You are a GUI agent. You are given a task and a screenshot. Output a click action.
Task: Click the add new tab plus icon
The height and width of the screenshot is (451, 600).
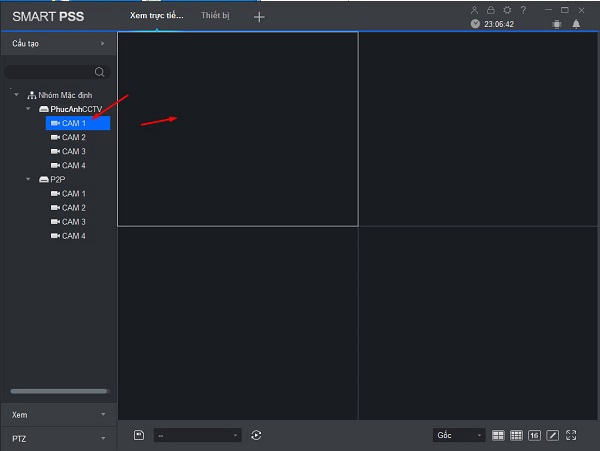tap(259, 17)
